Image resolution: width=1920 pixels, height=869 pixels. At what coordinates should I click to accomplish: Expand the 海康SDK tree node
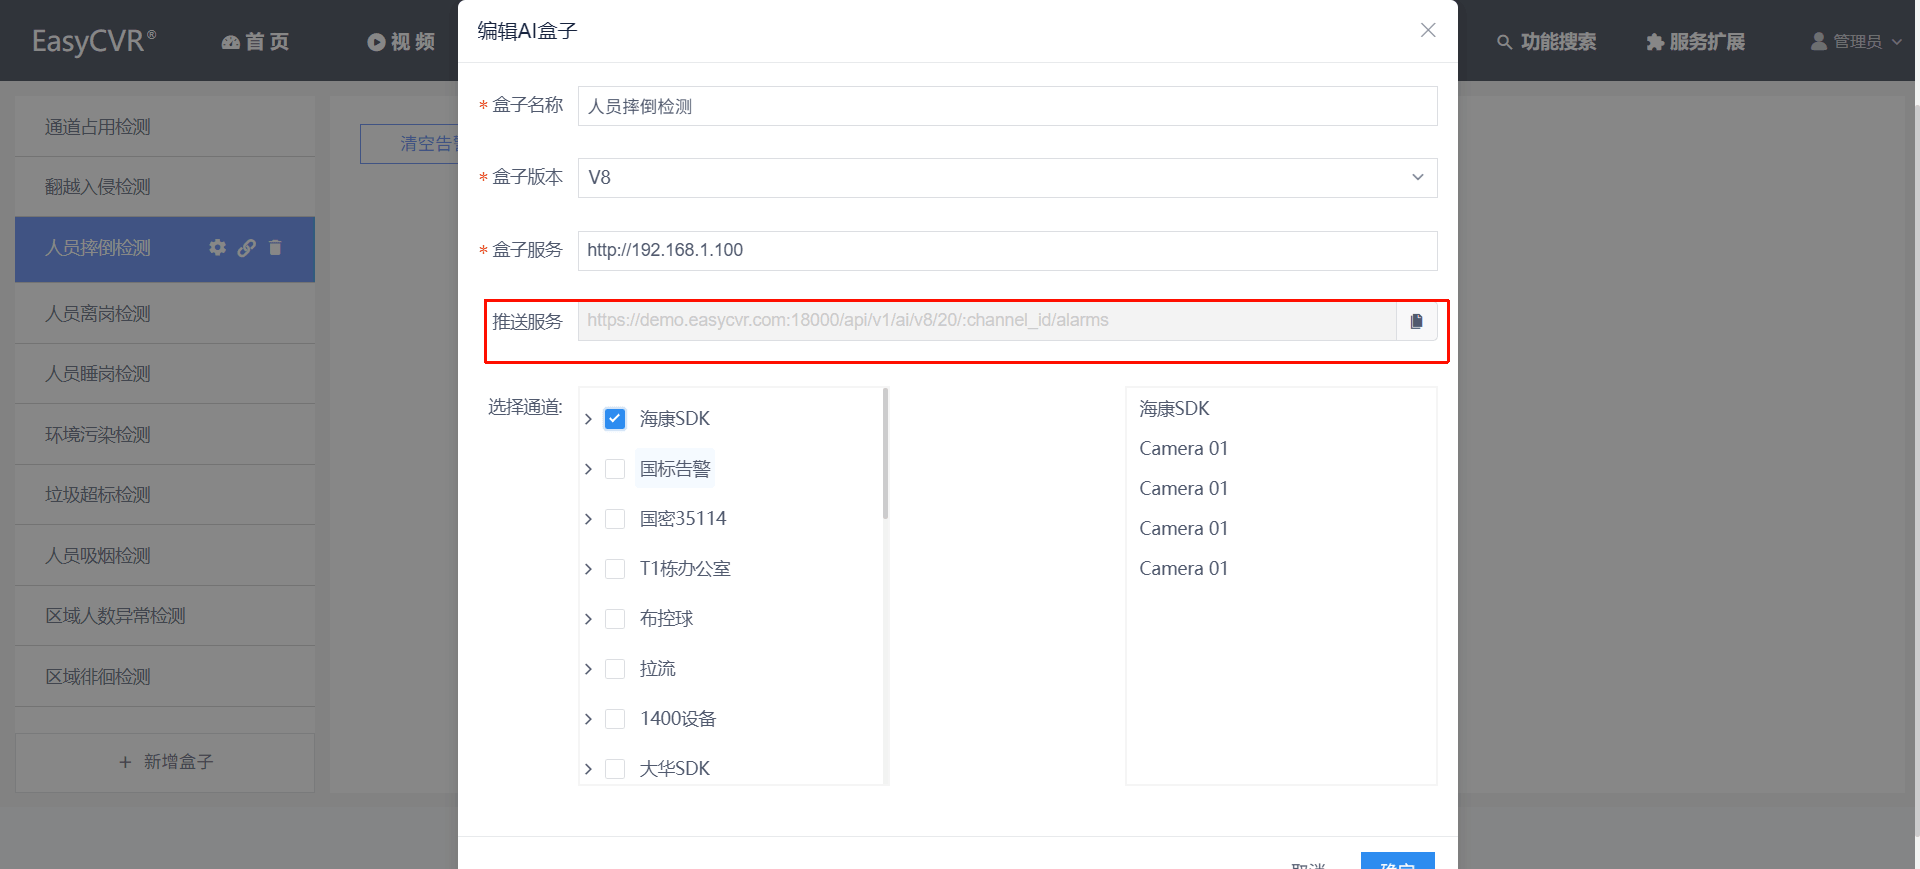click(588, 419)
